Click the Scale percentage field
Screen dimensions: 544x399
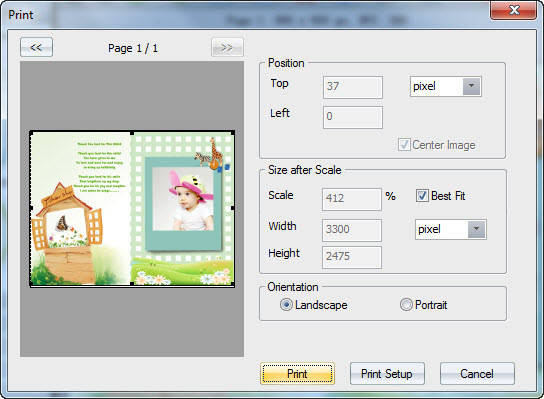[352, 200]
